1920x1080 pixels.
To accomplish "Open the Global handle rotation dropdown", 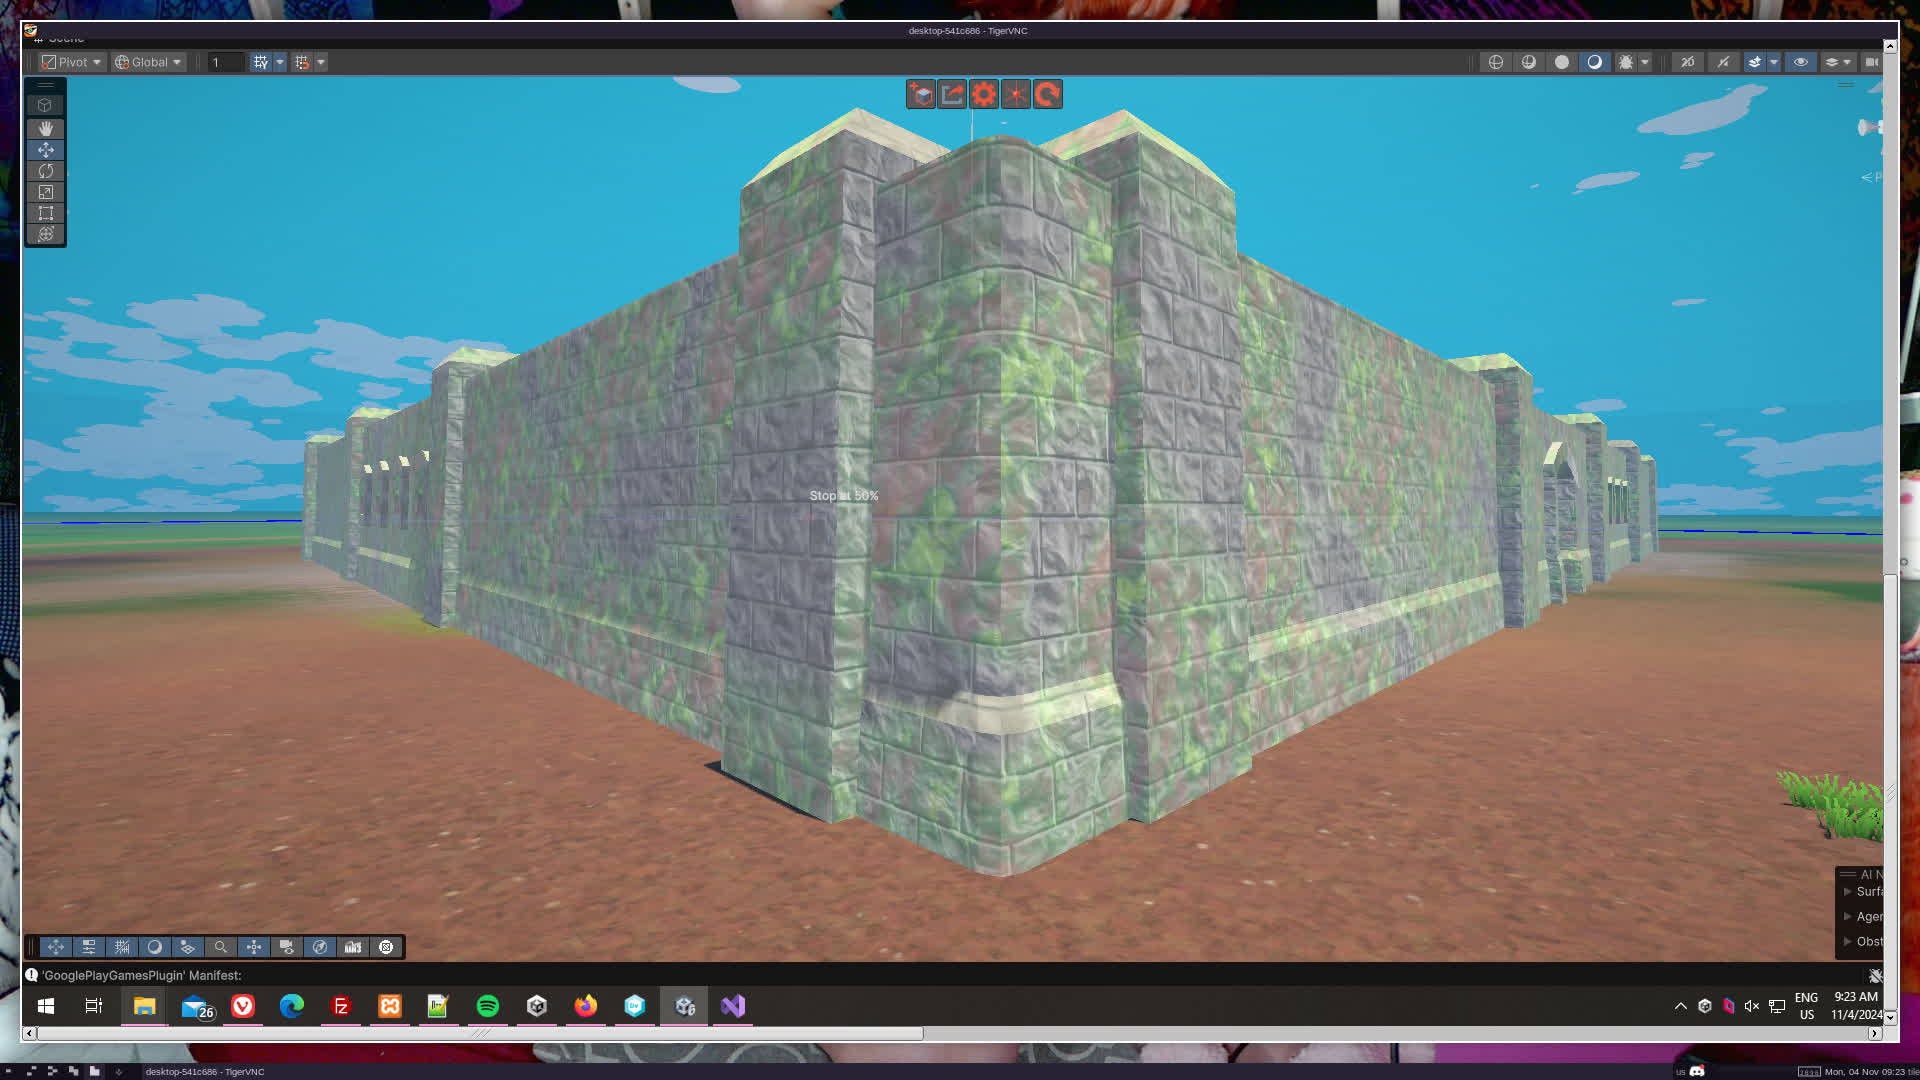I will [x=149, y=62].
